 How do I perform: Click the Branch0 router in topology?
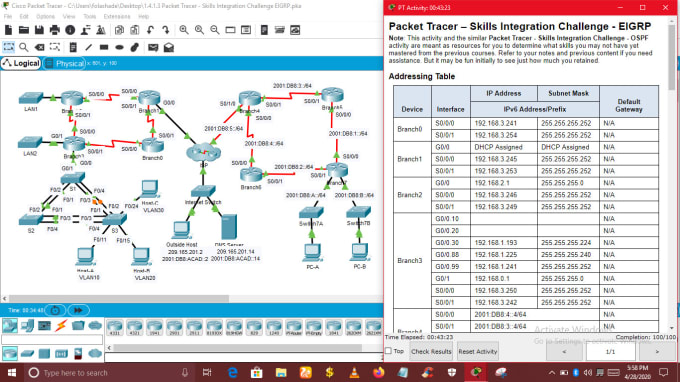(x=152, y=146)
